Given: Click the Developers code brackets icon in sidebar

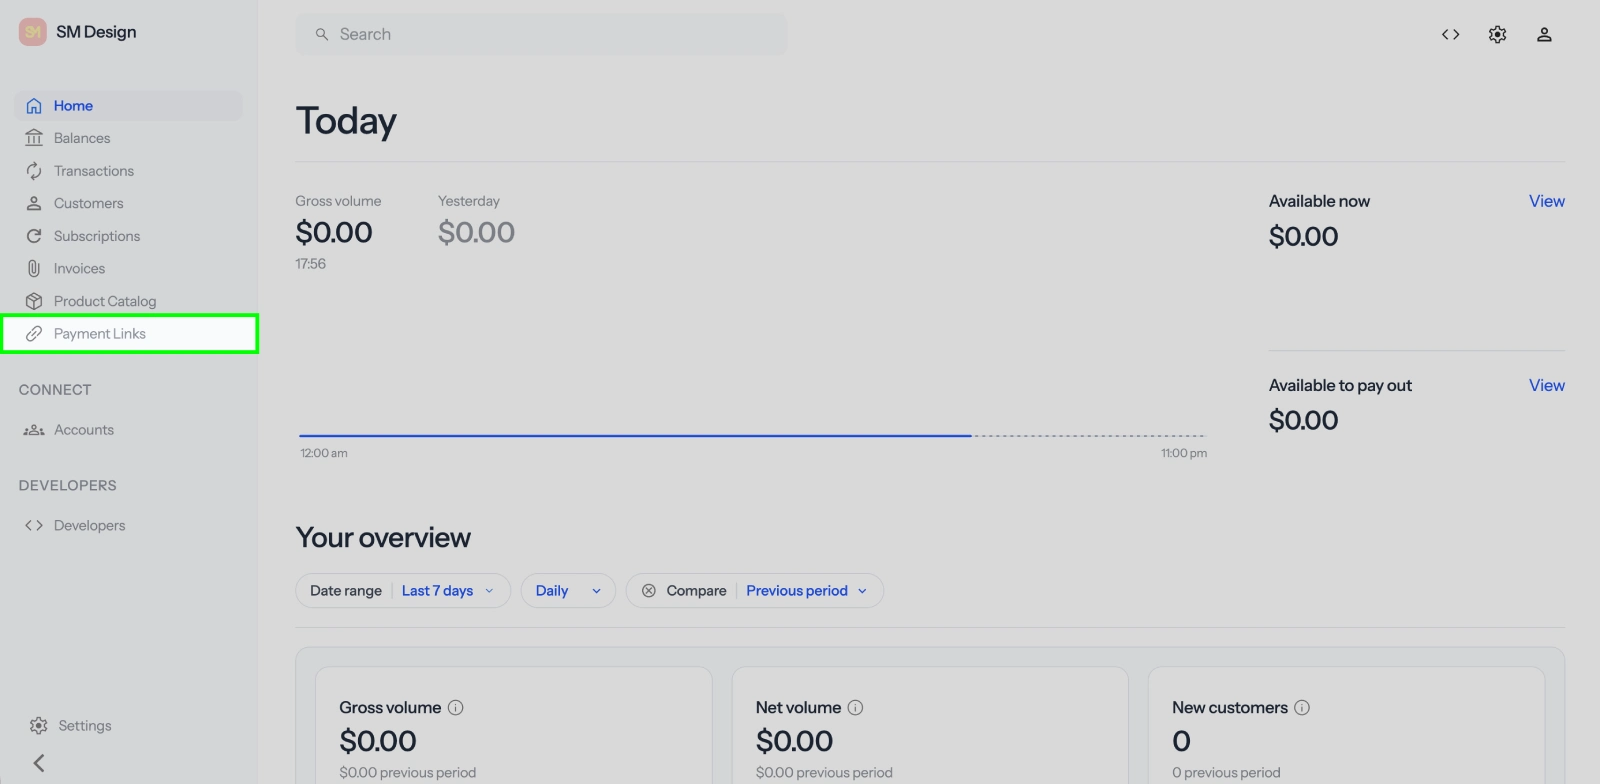Looking at the screenshot, I should tap(34, 525).
